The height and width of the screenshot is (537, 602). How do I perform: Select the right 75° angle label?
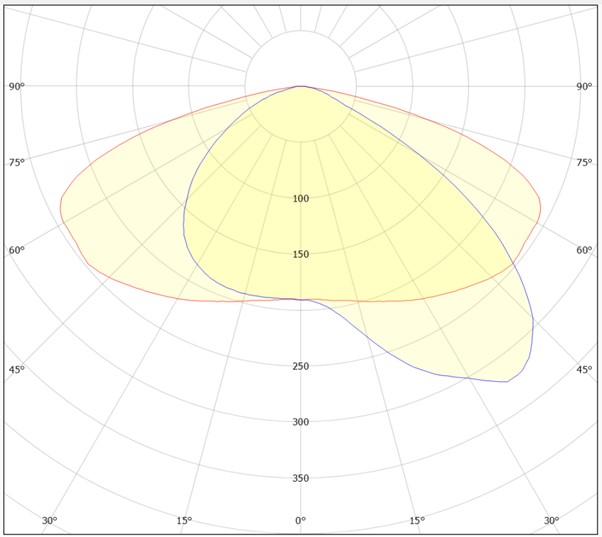pyautogui.click(x=584, y=162)
